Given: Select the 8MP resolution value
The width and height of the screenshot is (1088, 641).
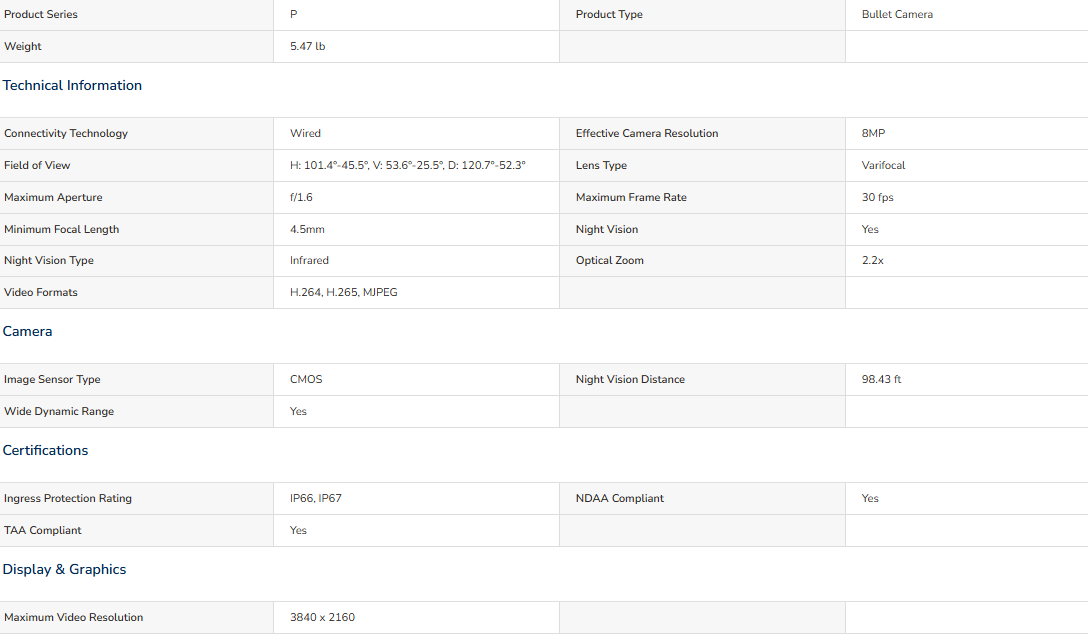Looking at the screenshot, I should (874, 133).
